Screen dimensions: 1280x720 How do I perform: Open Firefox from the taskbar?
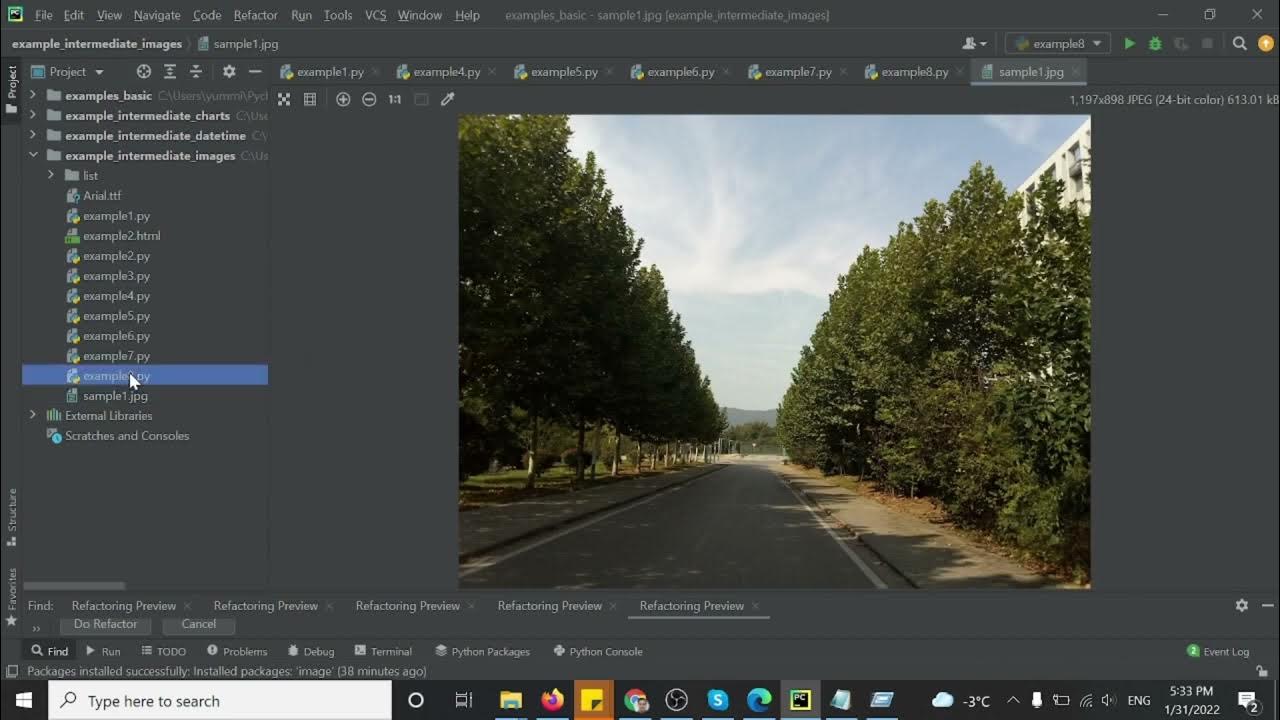552,700
